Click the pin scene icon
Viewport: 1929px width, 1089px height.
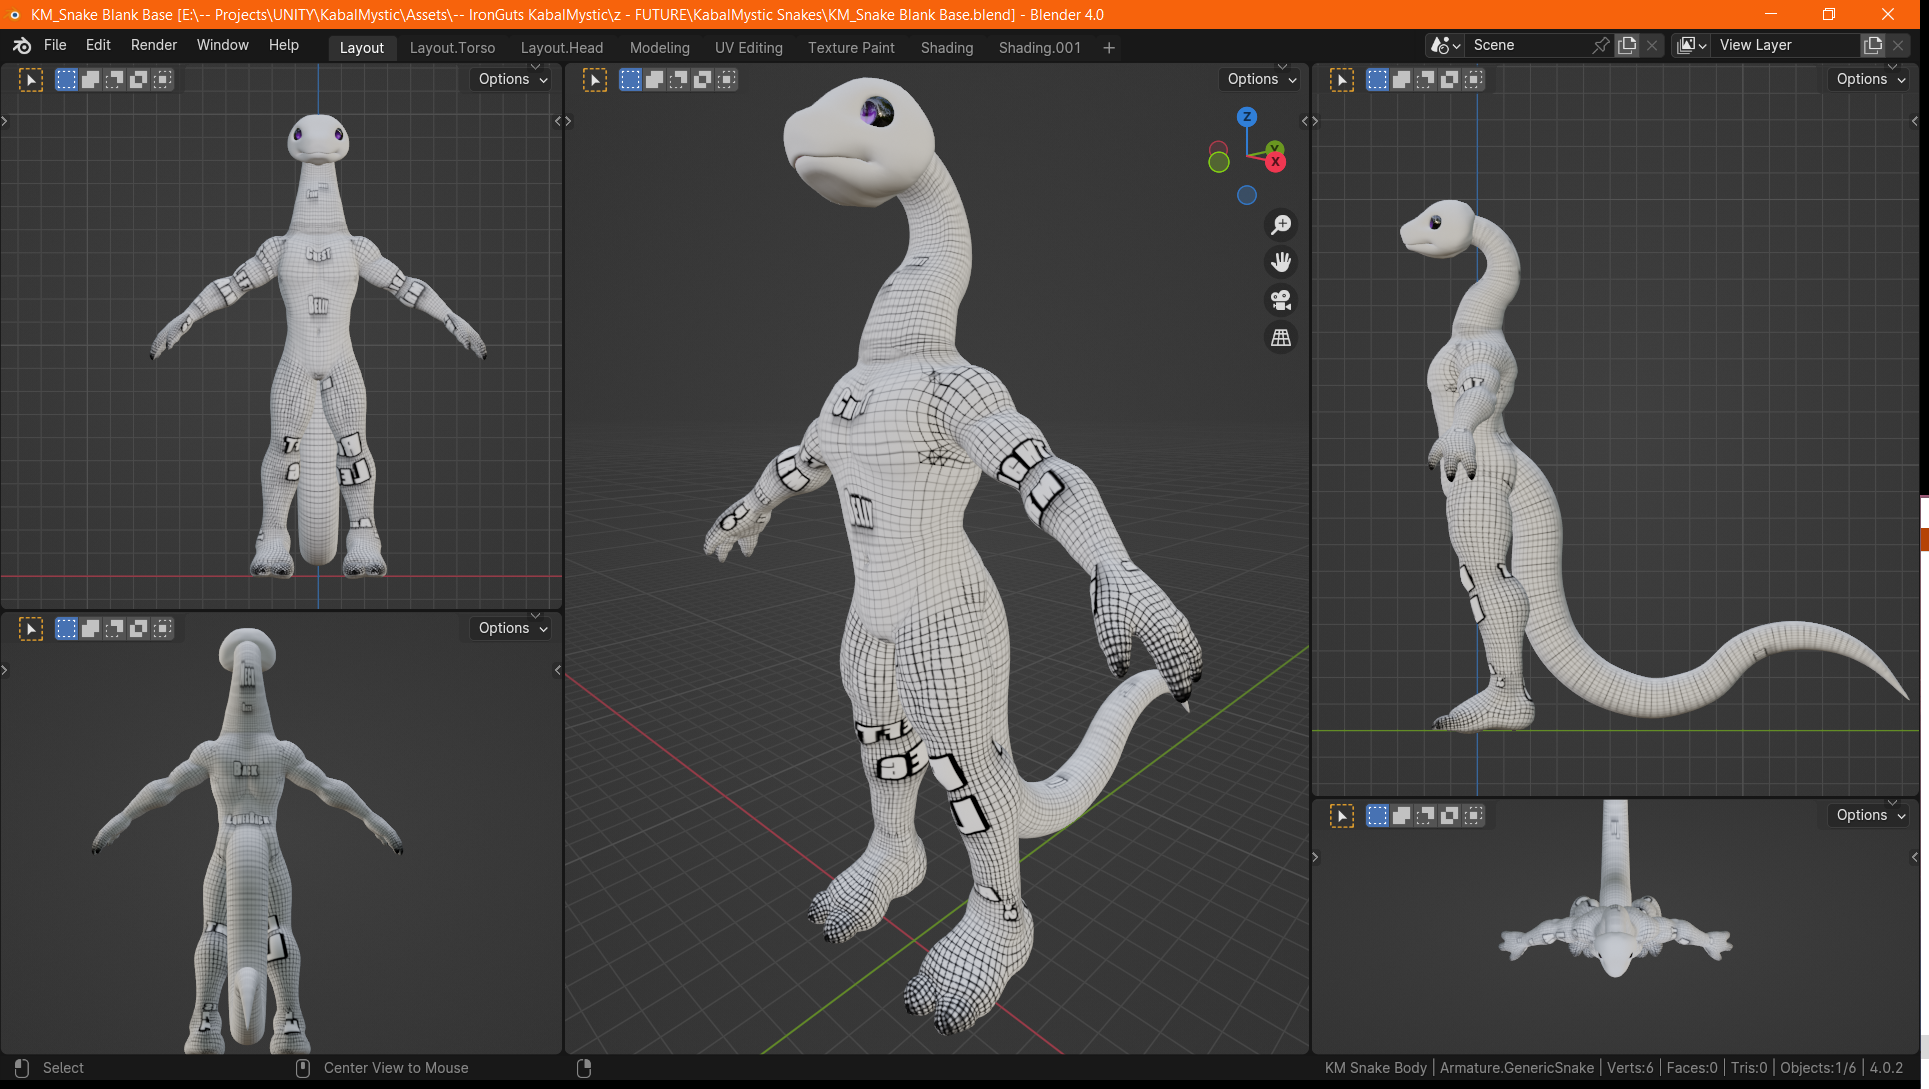pyautogui.click(x=1600, y=45)
